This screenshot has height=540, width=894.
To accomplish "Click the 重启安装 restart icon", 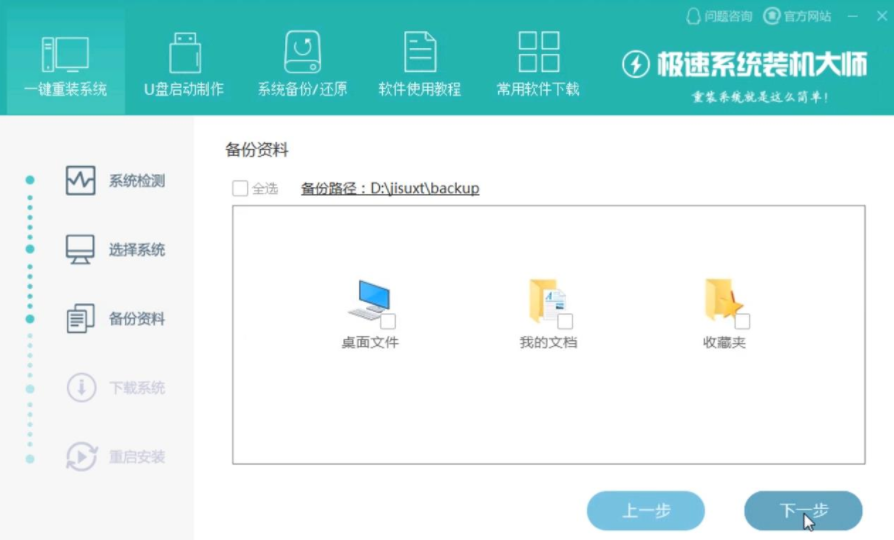I will (x=80, y=457).
